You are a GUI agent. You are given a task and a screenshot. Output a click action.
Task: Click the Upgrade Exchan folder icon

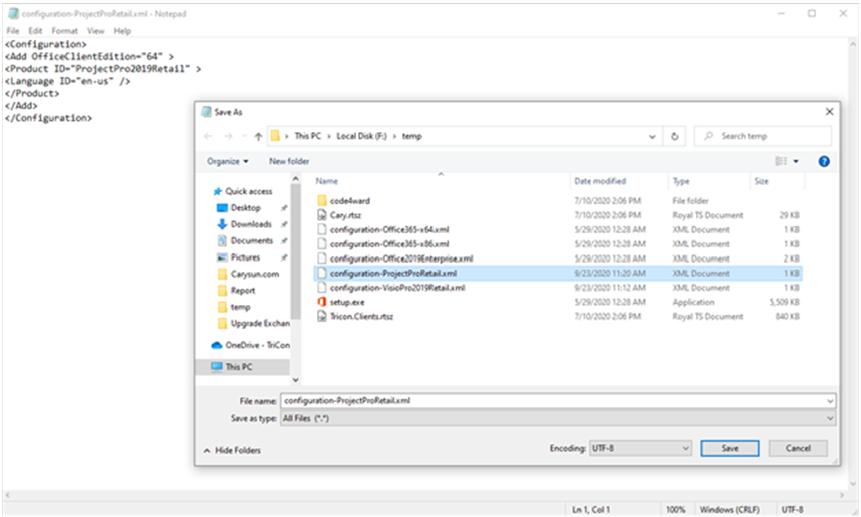(x=222, y=323)
